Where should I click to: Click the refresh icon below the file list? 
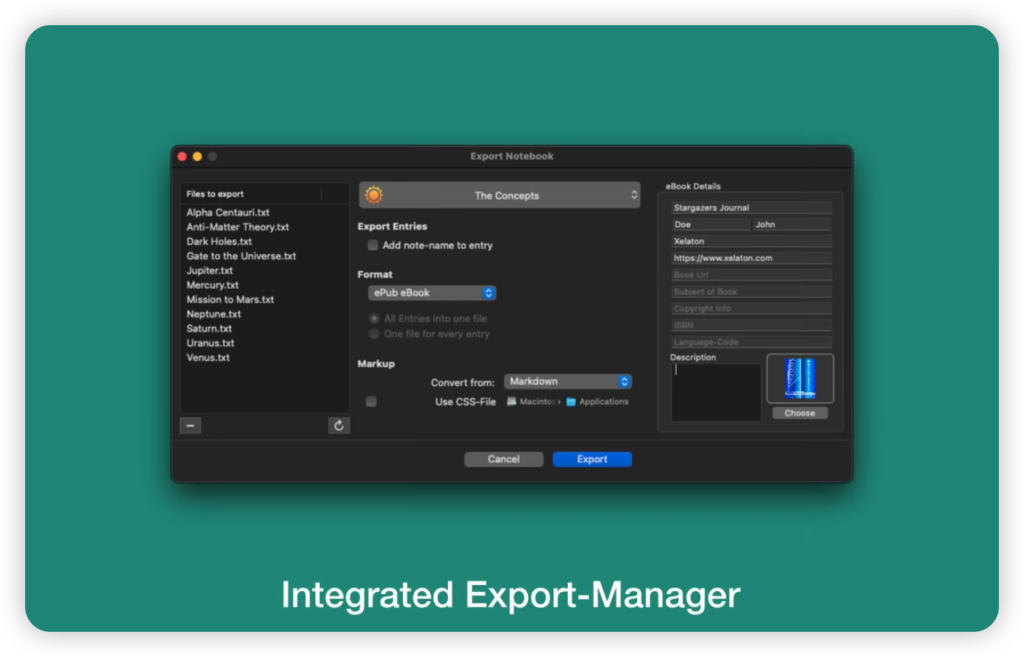pos(339,424)
